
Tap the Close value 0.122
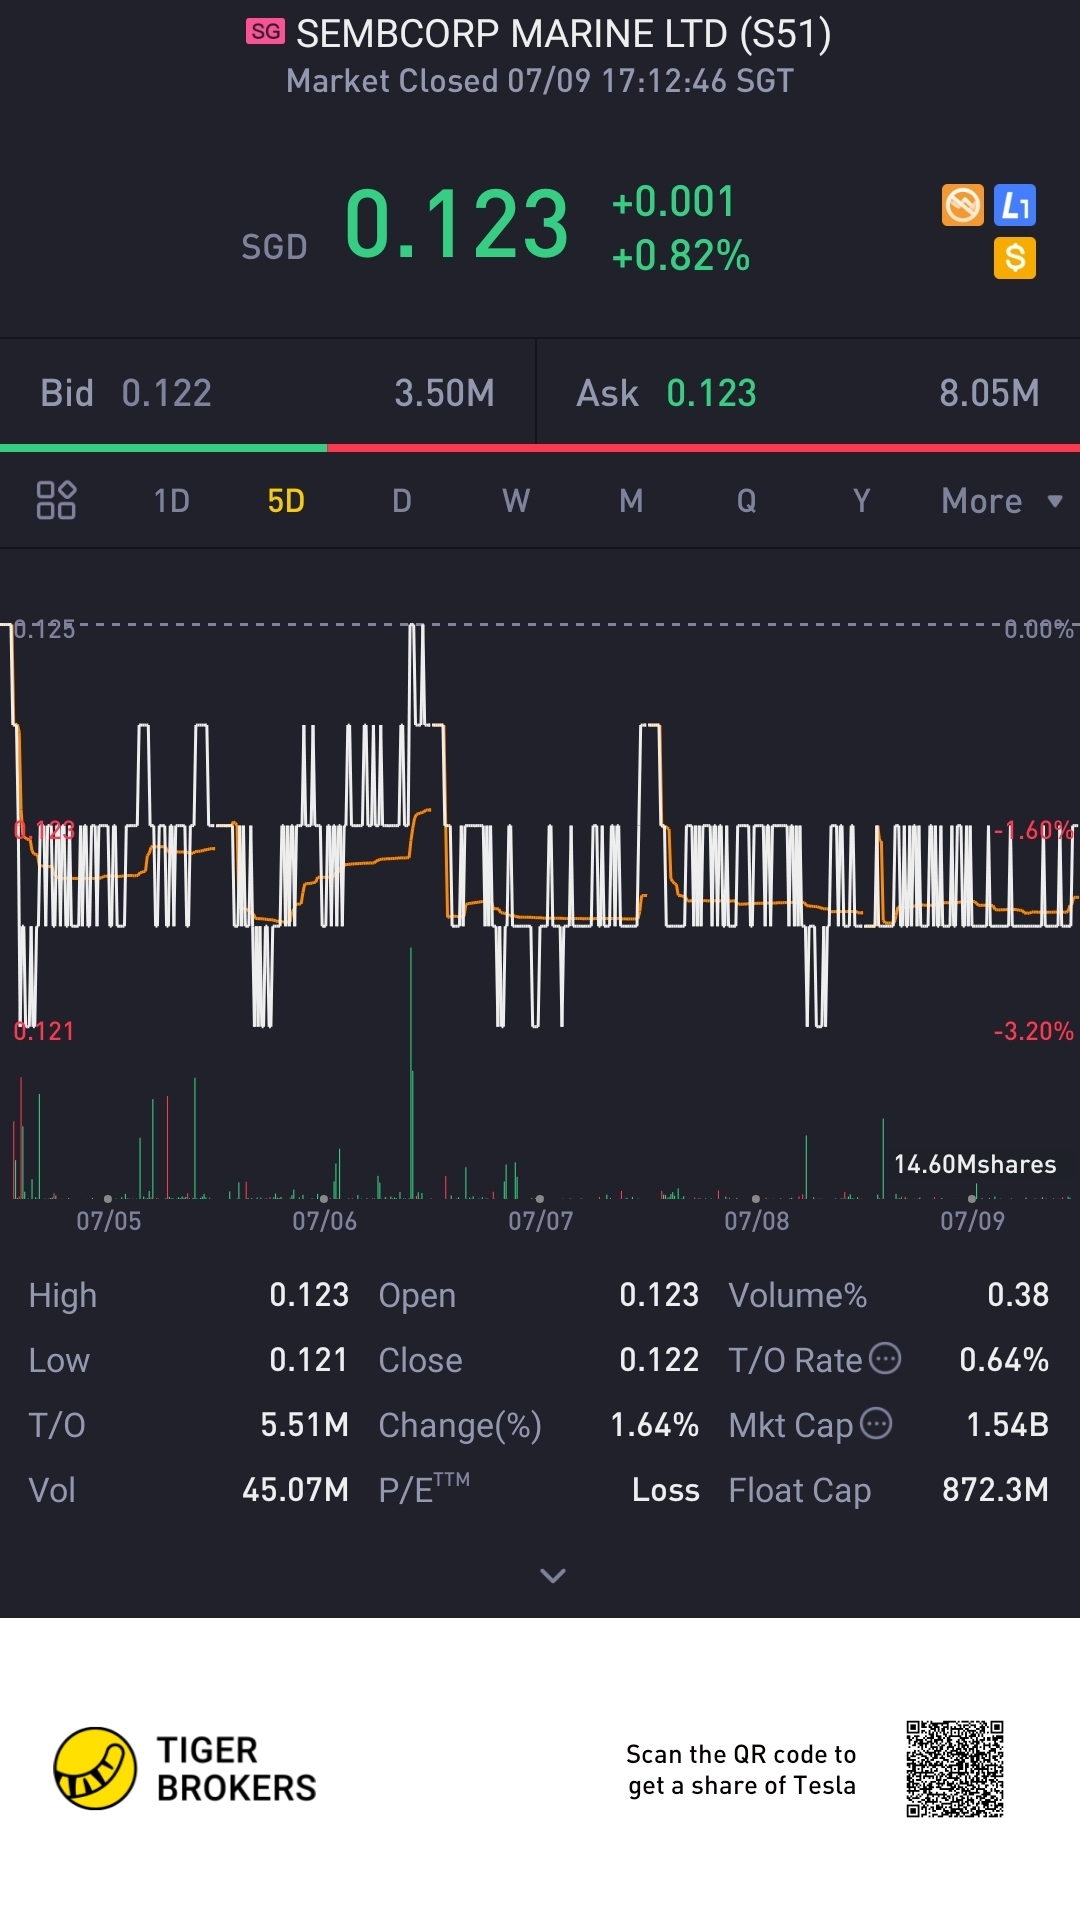click(659, 1360)
